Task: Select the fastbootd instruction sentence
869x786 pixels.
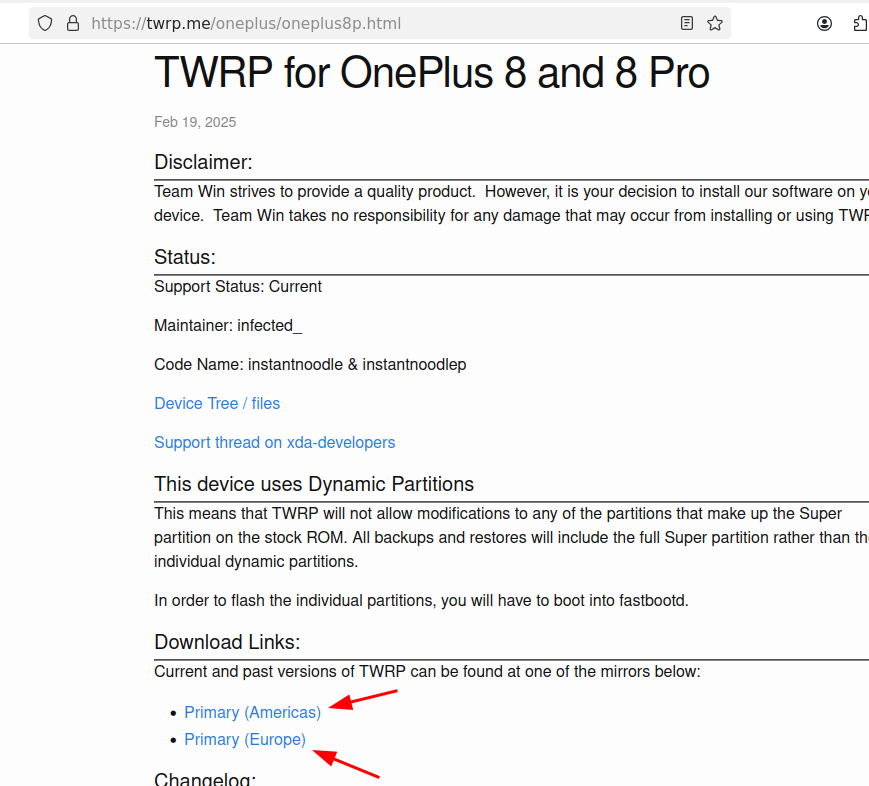Action: (421, 601)
